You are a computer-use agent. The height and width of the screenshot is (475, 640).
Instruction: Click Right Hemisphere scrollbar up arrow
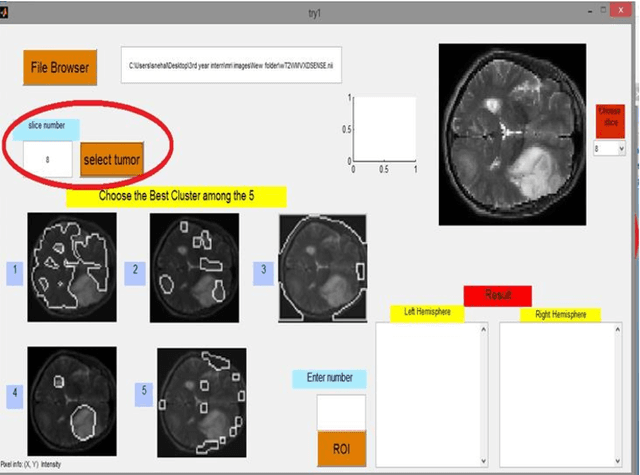click(618, 329)
